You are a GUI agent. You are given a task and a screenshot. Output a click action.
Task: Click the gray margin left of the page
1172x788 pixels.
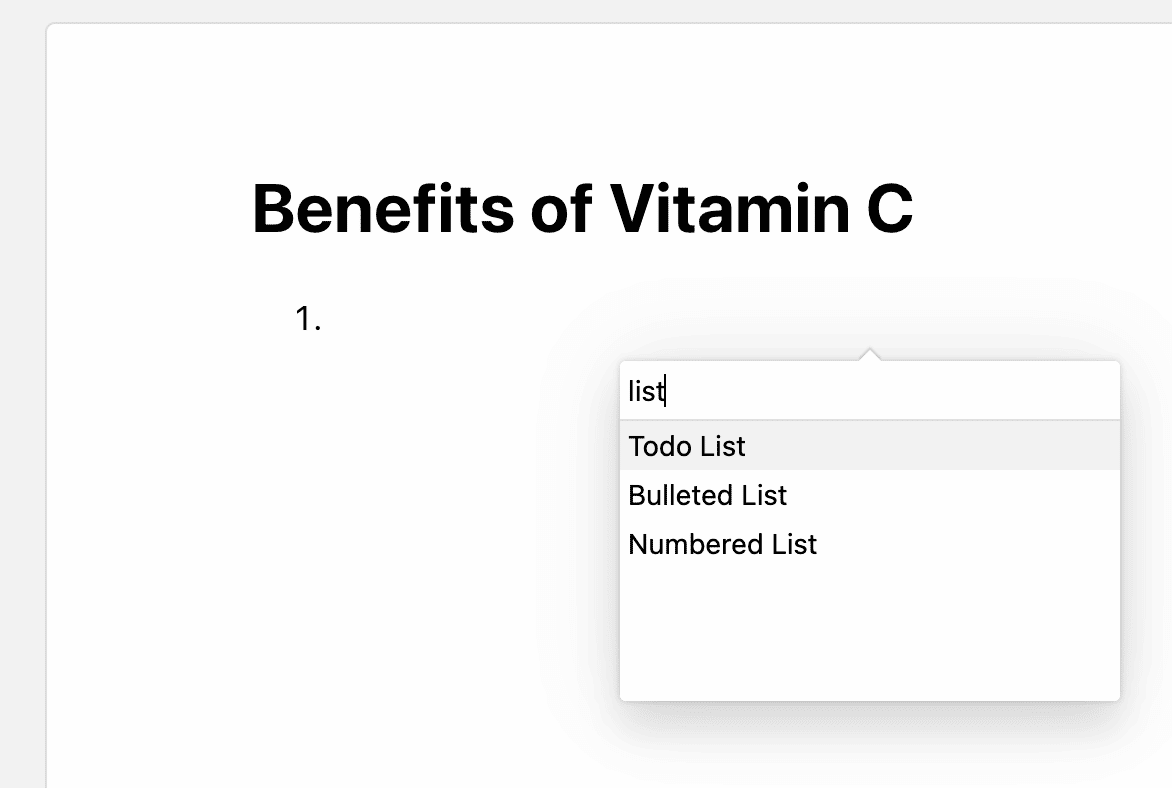(x=22, y=400)
